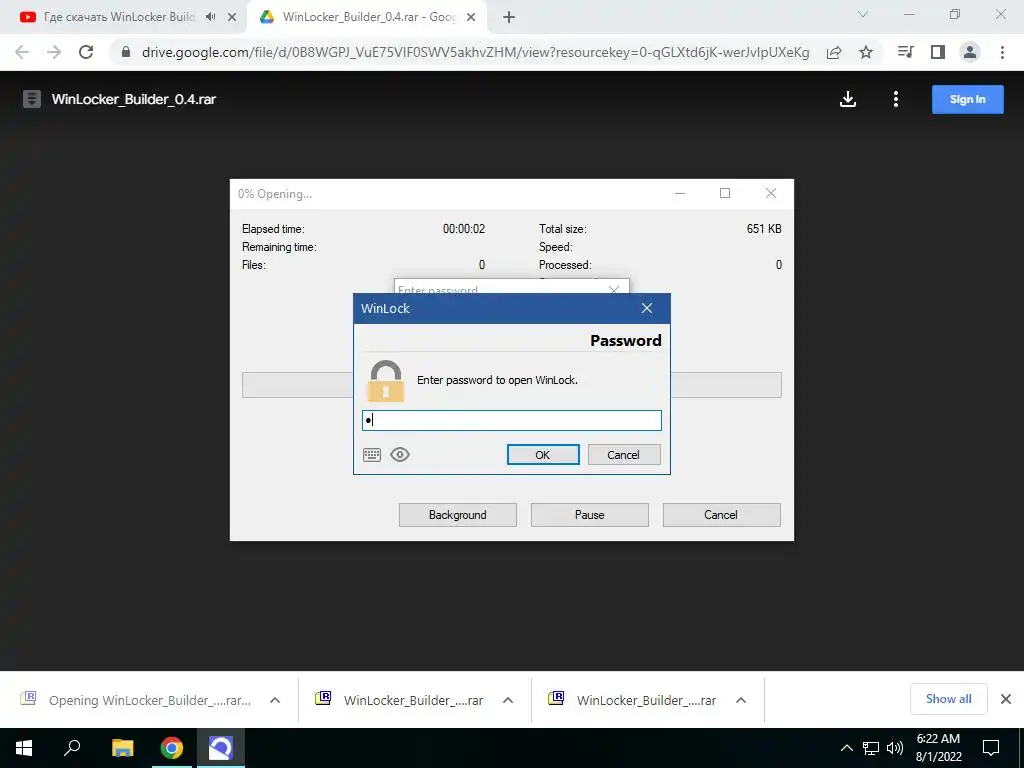Share this page icon in address bar
This screenshot has height=768, width=1024.
click(x=834, y=52)
